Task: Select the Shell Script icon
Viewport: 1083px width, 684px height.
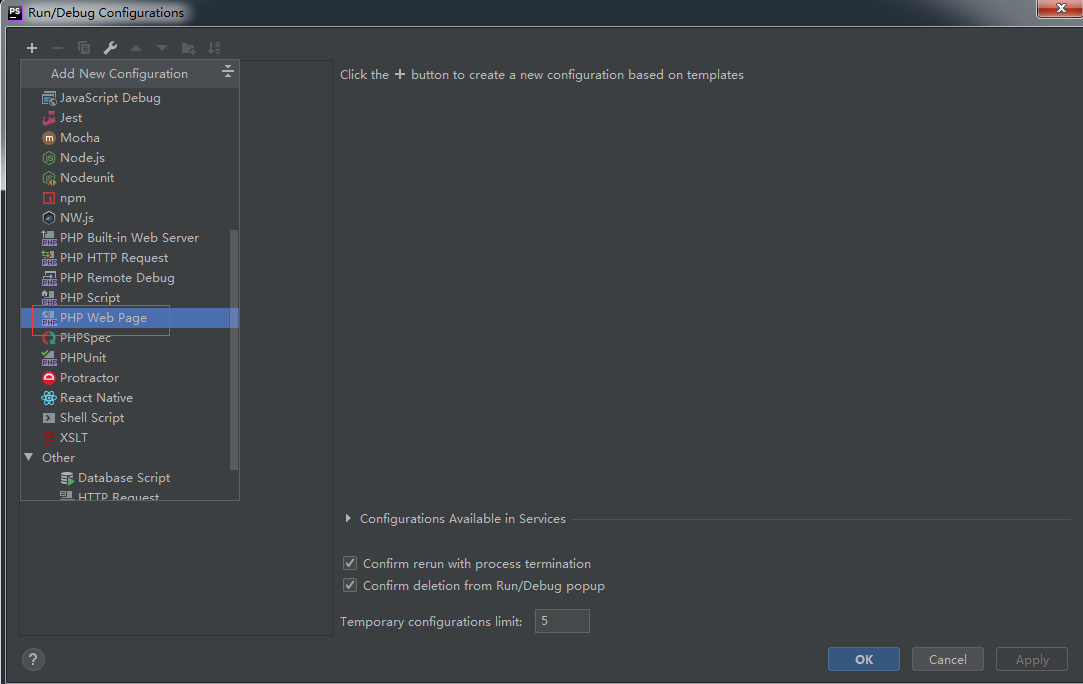Action: click(x=49, y=418)
